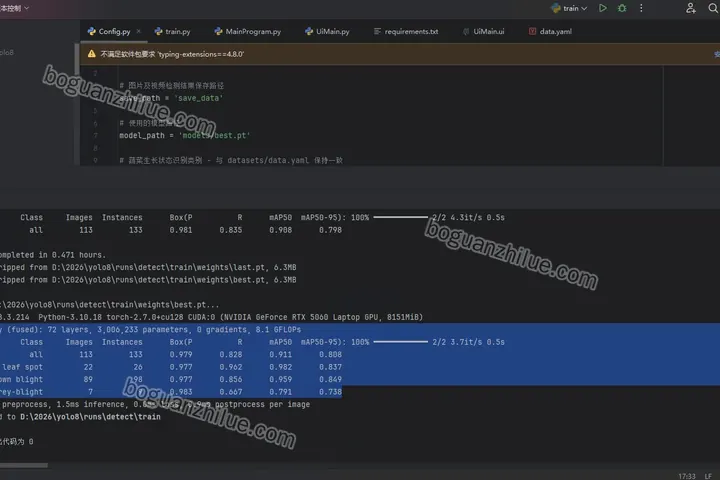
Task: Open the data.yaml tab
Action: pyautogui.click(x=550, y=31)
